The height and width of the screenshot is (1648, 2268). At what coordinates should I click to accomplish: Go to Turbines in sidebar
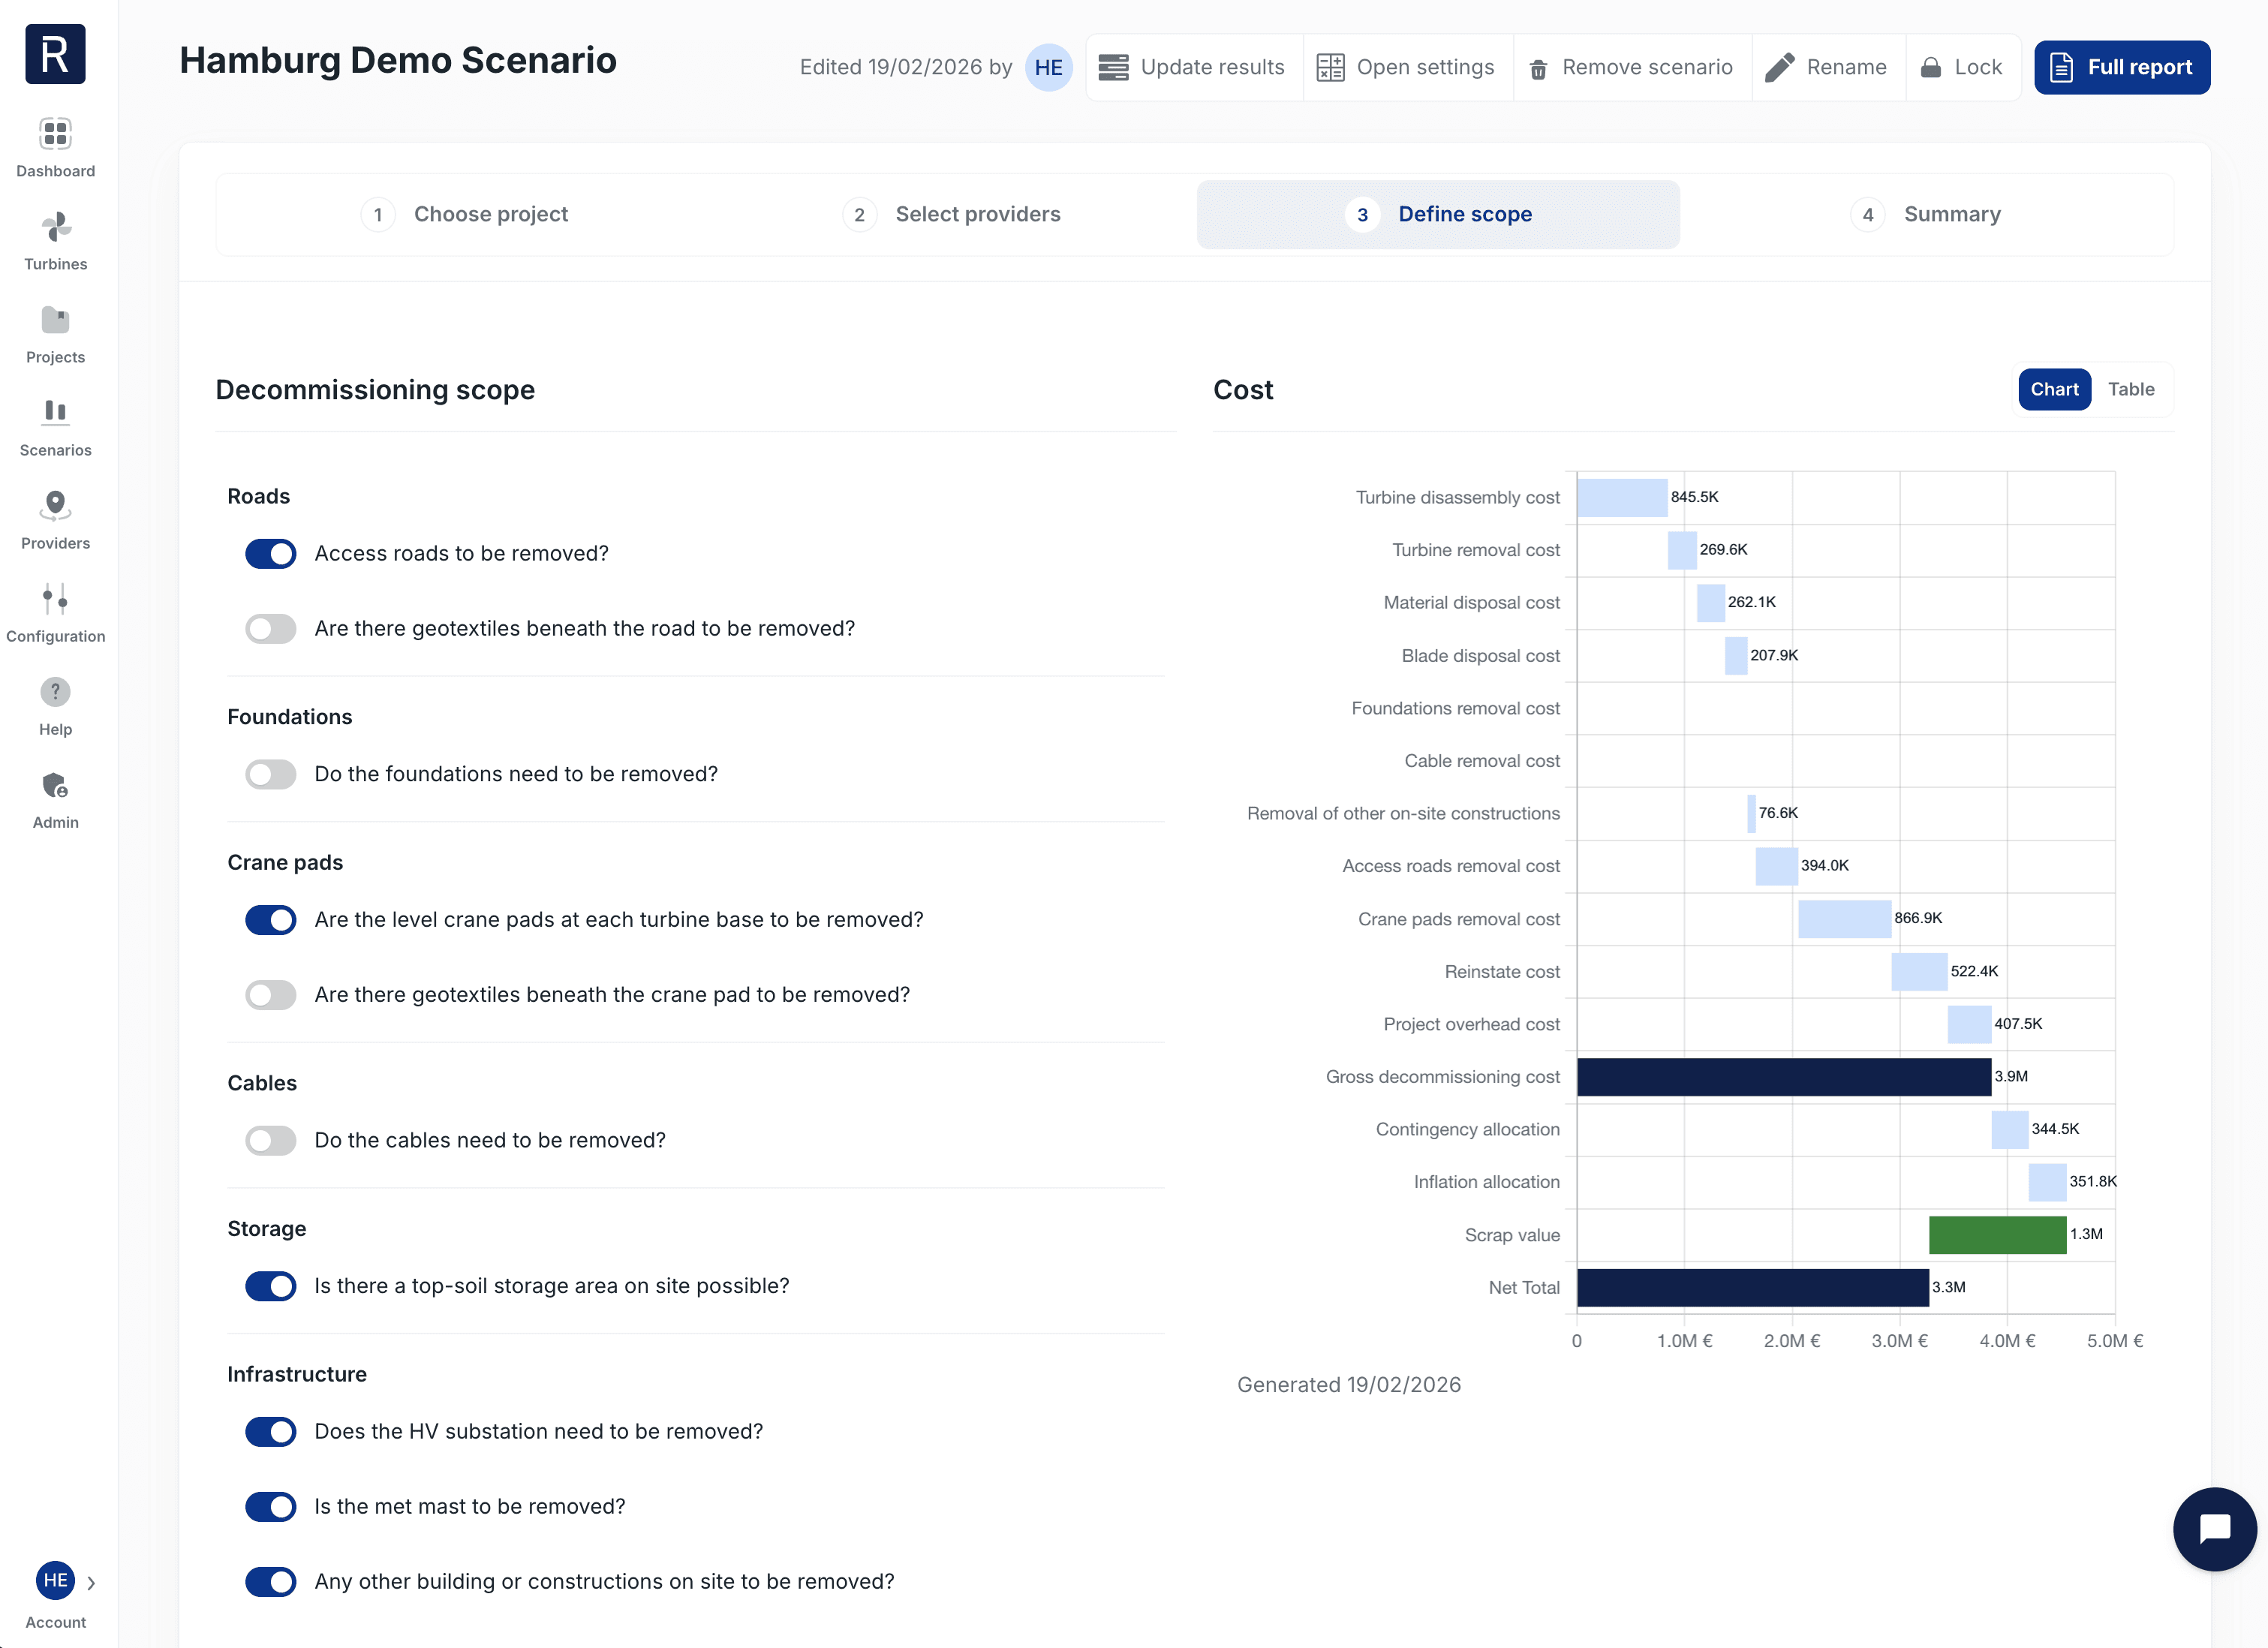coord(55,227)
